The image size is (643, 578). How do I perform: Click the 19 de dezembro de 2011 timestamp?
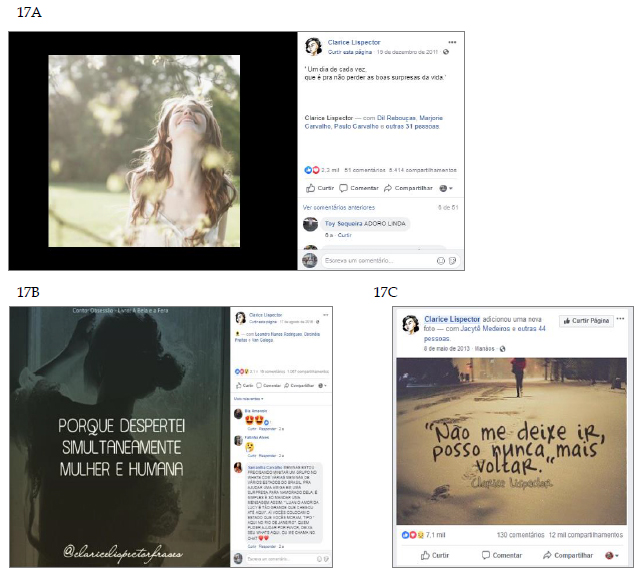click(407, 52)
